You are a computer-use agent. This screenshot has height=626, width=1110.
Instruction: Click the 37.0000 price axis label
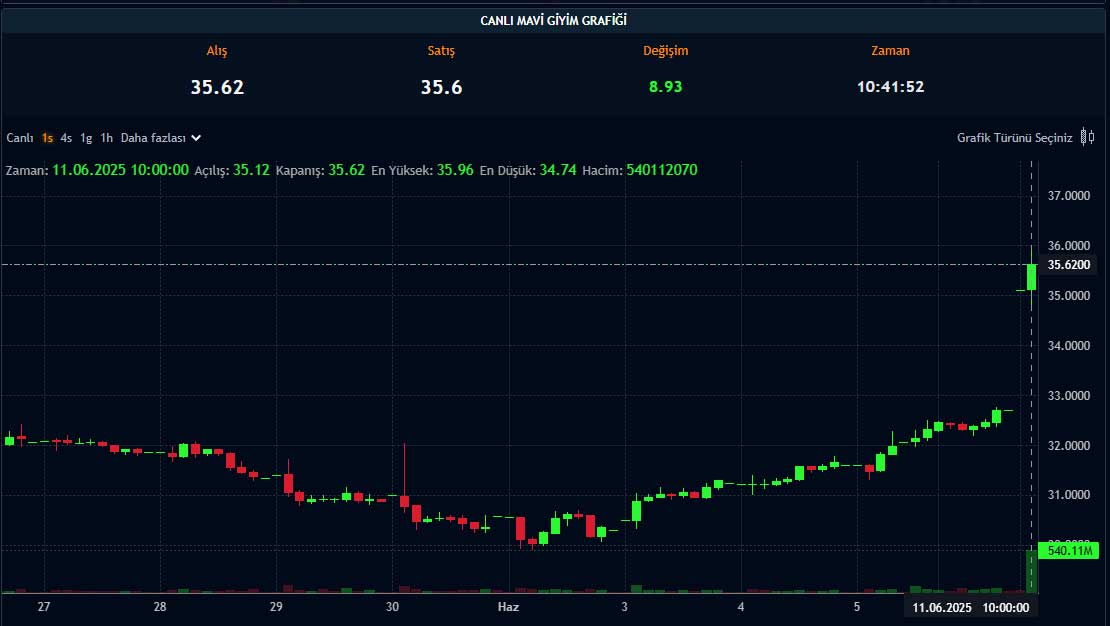[x=1069, y=195]
